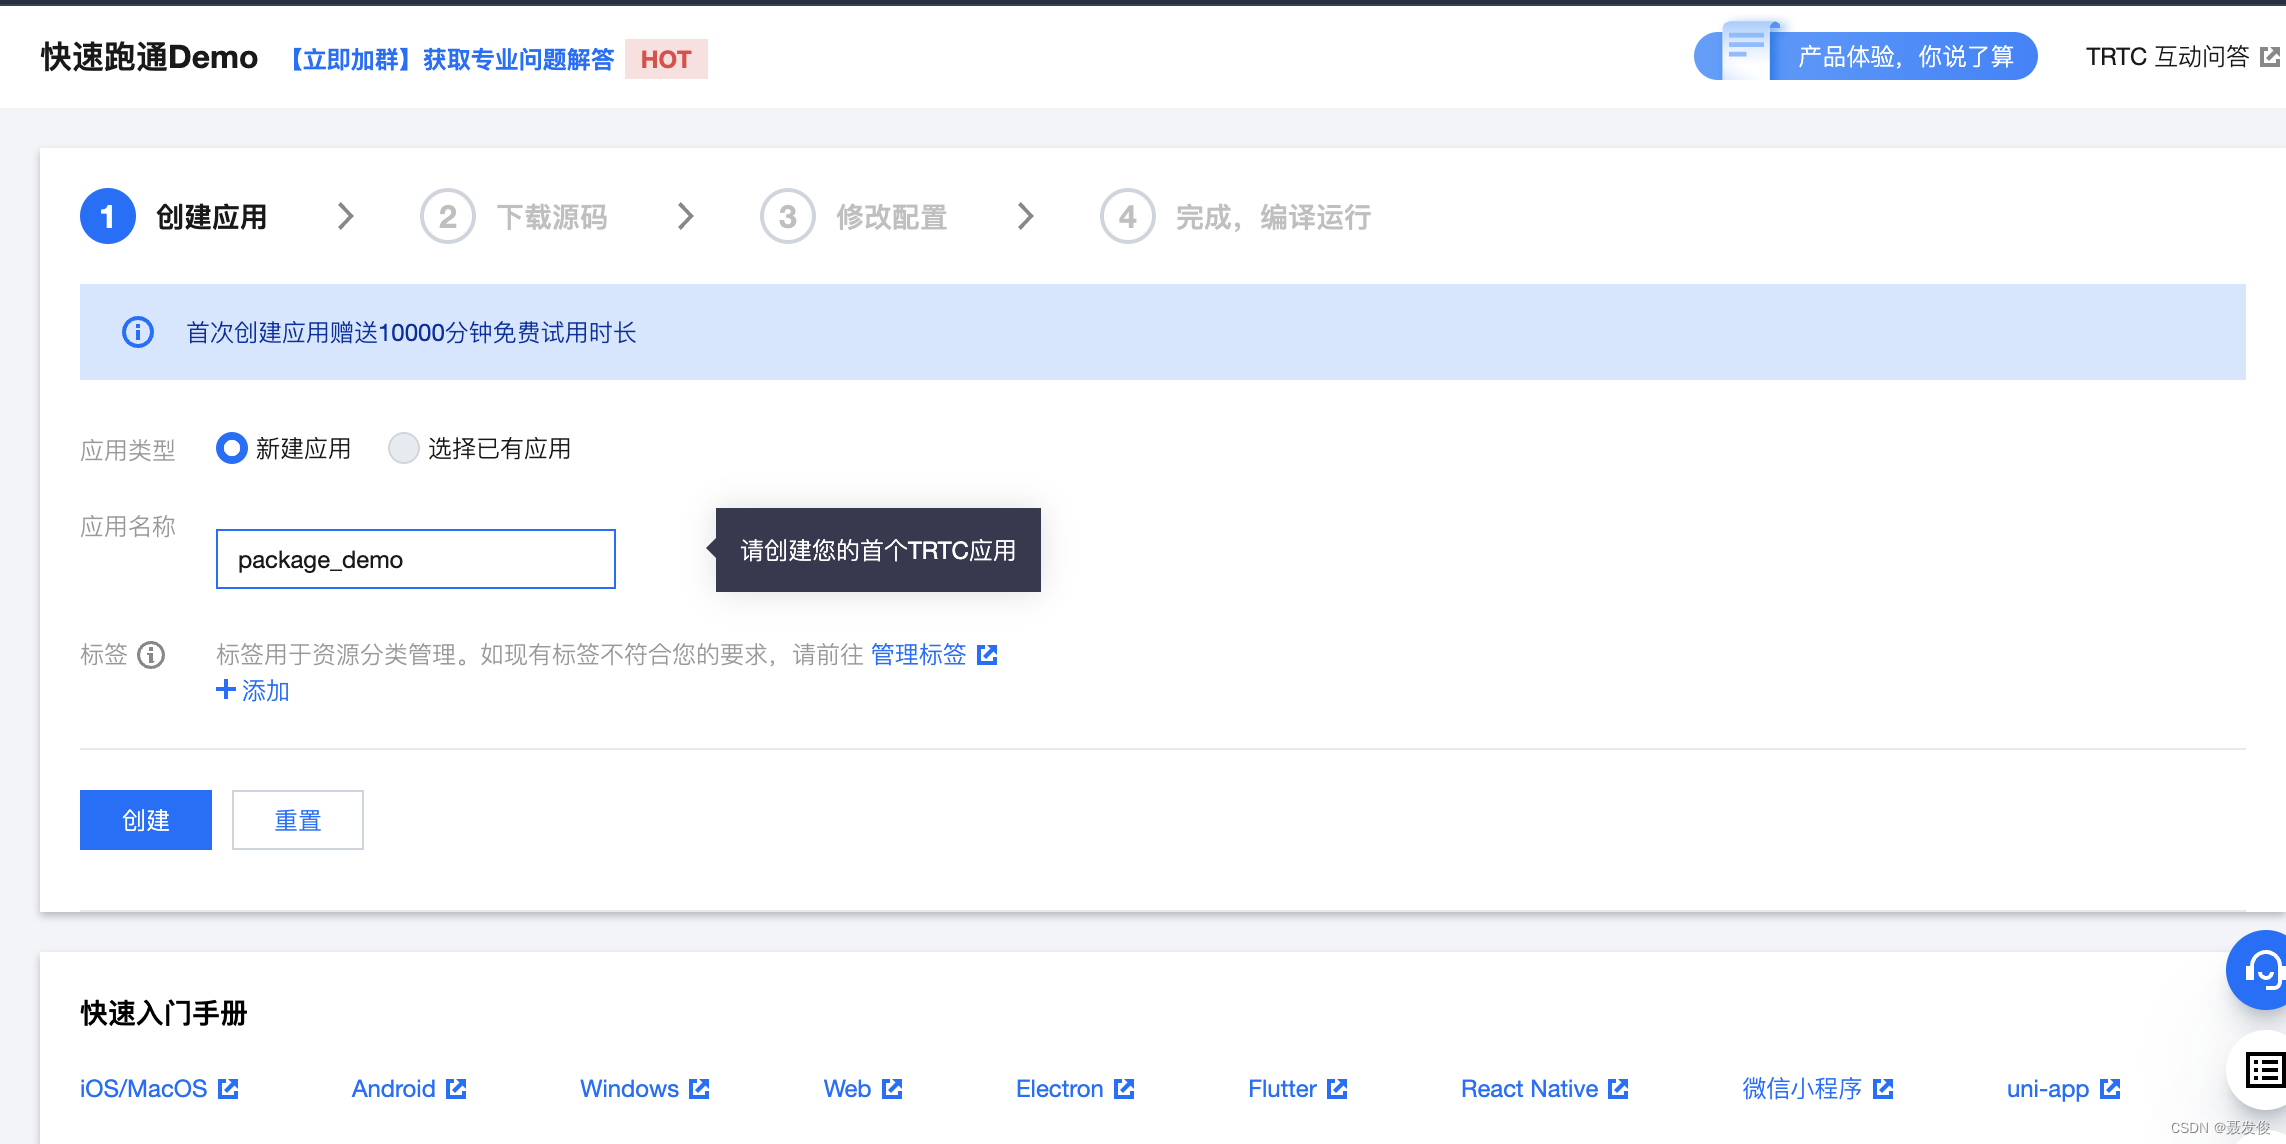Click the info icon beside 标签
The height and width of the screenshot is (1144, 2286).
click(x=151, y=655)
